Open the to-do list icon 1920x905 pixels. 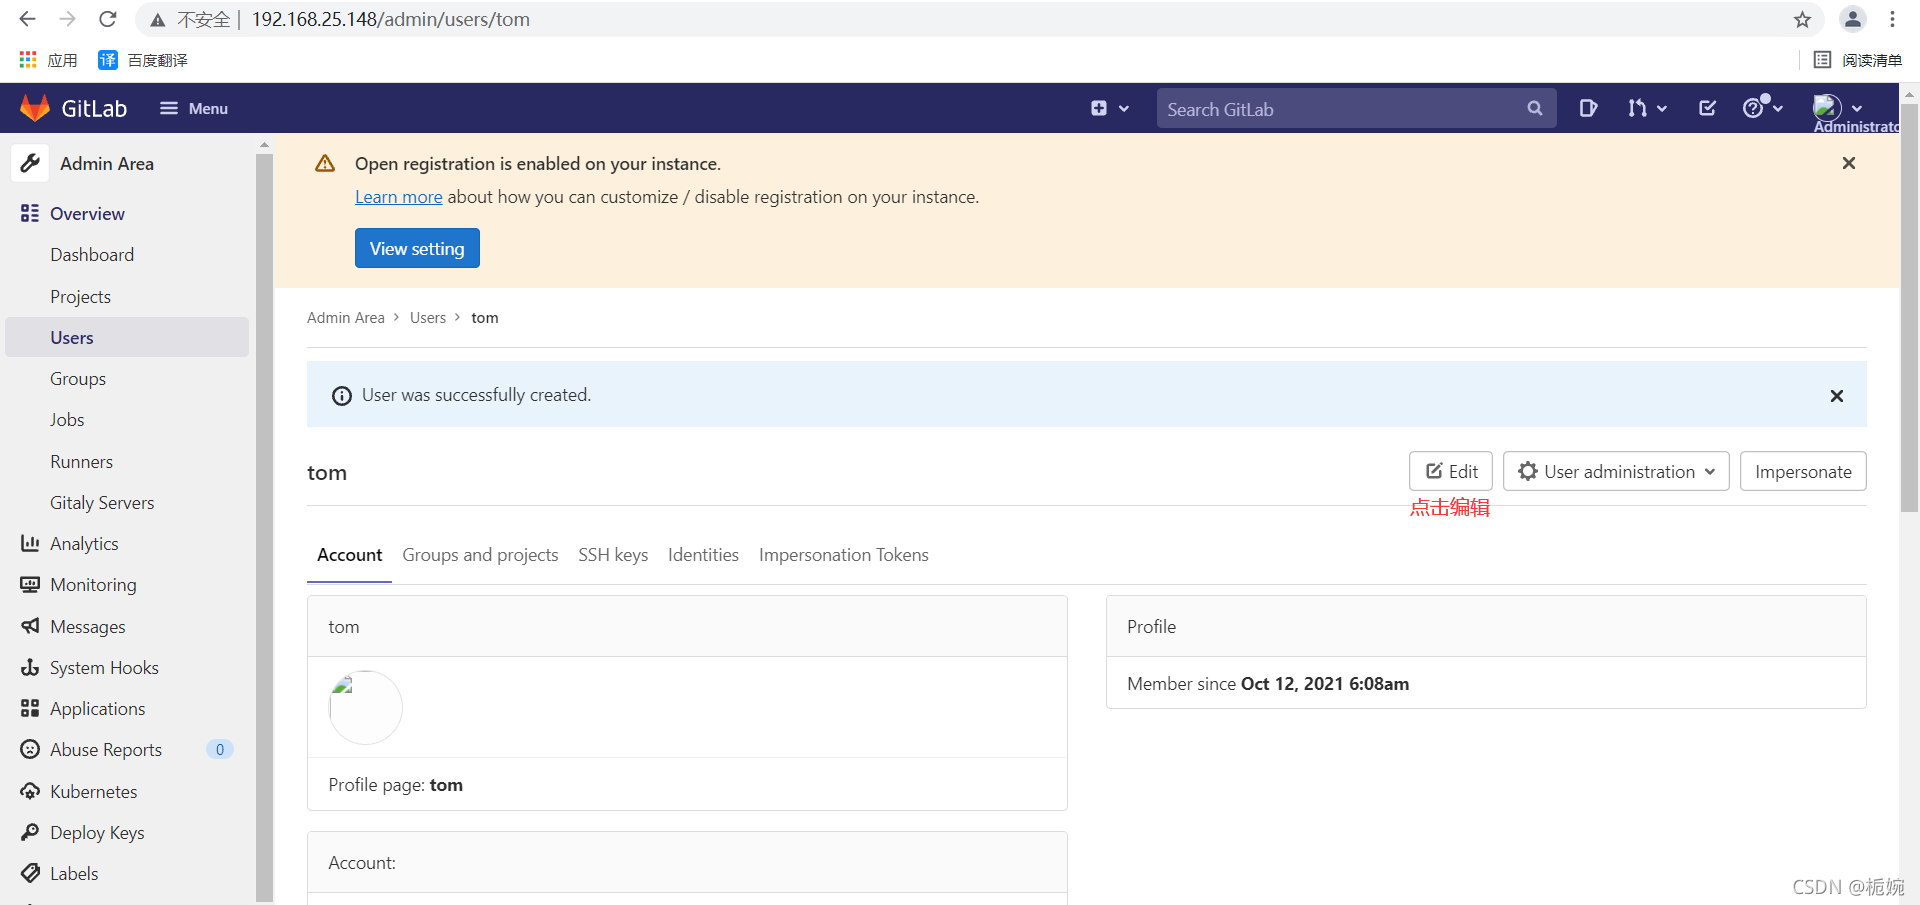(x=1708, y=108)
